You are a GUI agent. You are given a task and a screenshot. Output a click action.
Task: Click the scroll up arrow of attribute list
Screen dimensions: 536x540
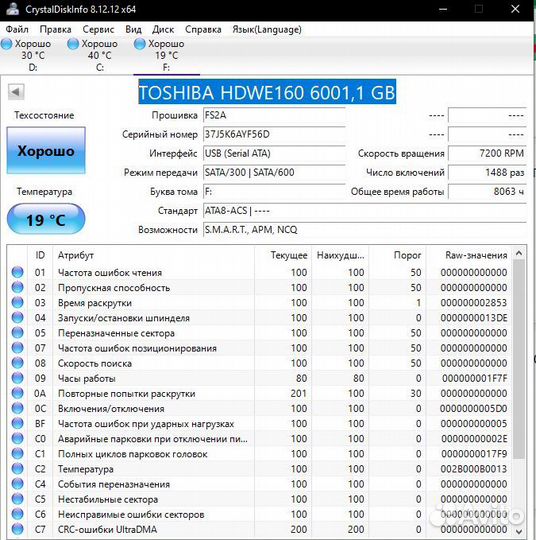[x=519, y=253]
